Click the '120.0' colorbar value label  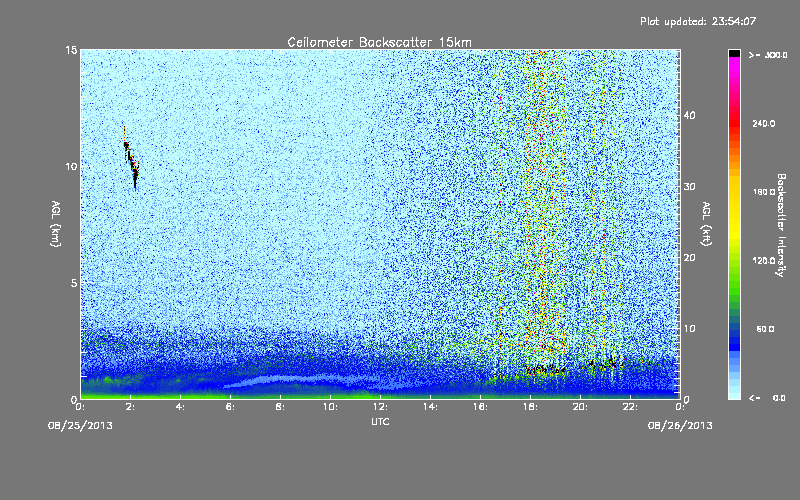click(x=764, y=261)
